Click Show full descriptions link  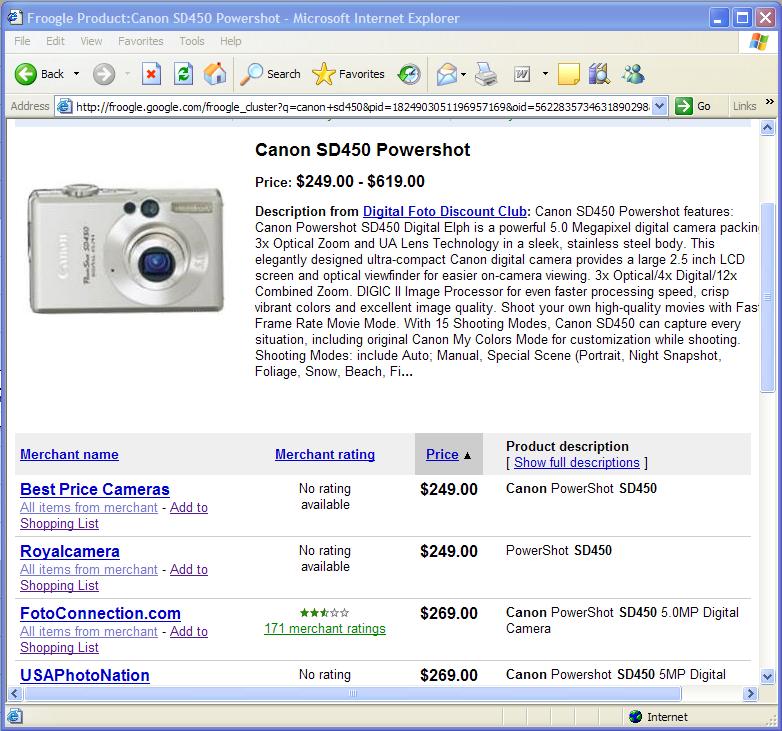click(577, 463)
